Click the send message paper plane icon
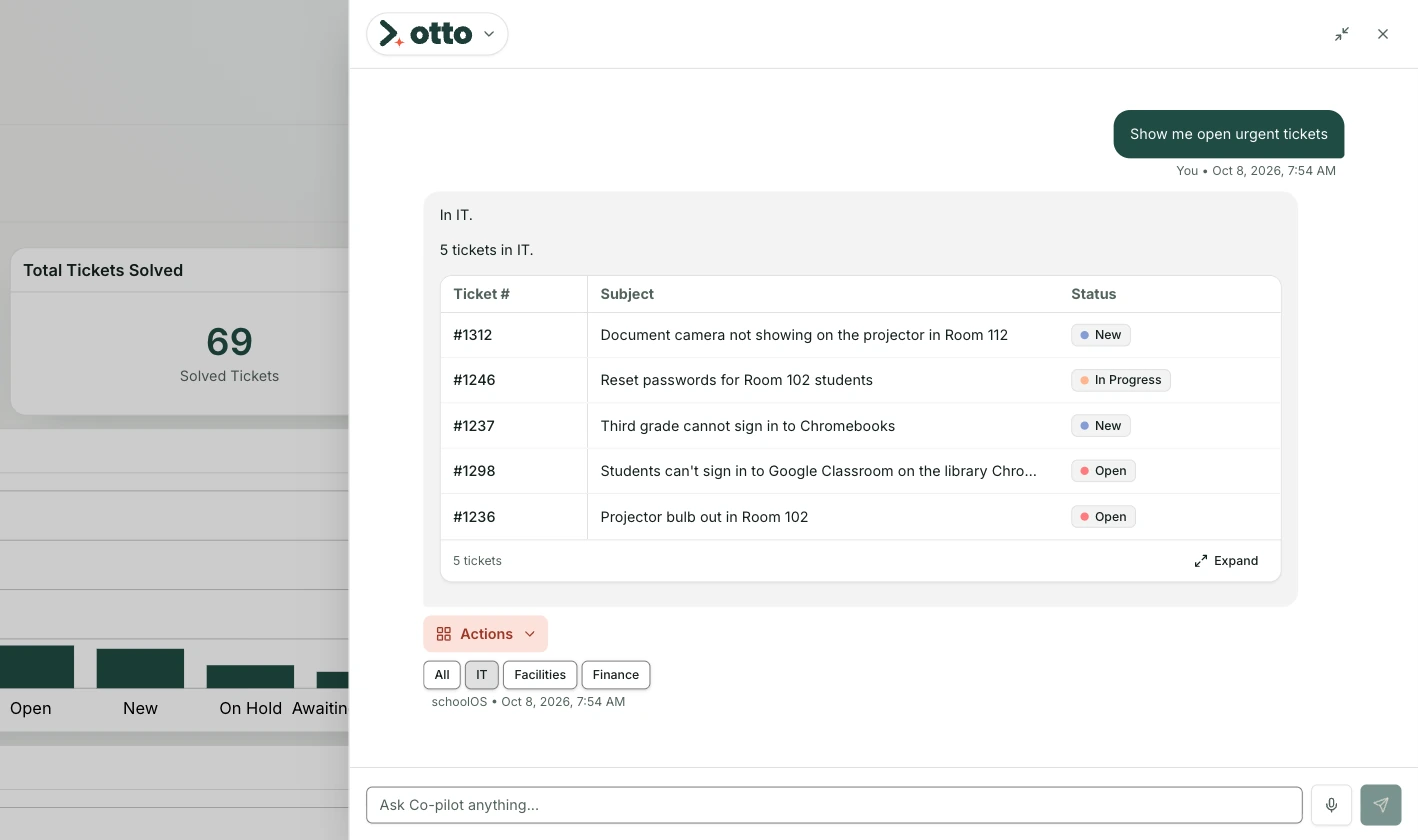Screen dimensions: 1418x840 coord(1380,805)
